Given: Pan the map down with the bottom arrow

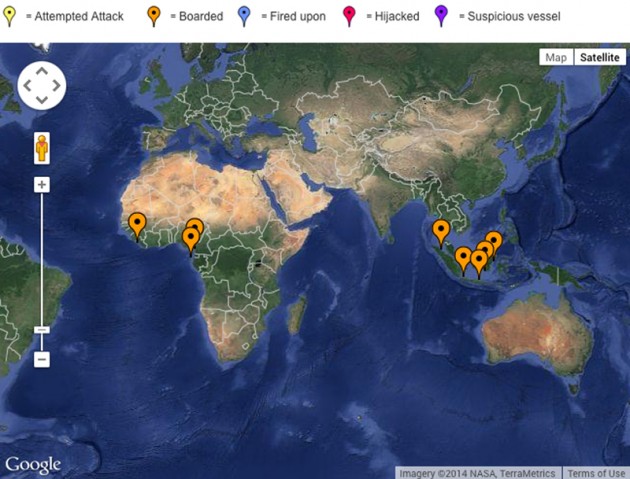Looking at the screenshot, I should 41,101.
